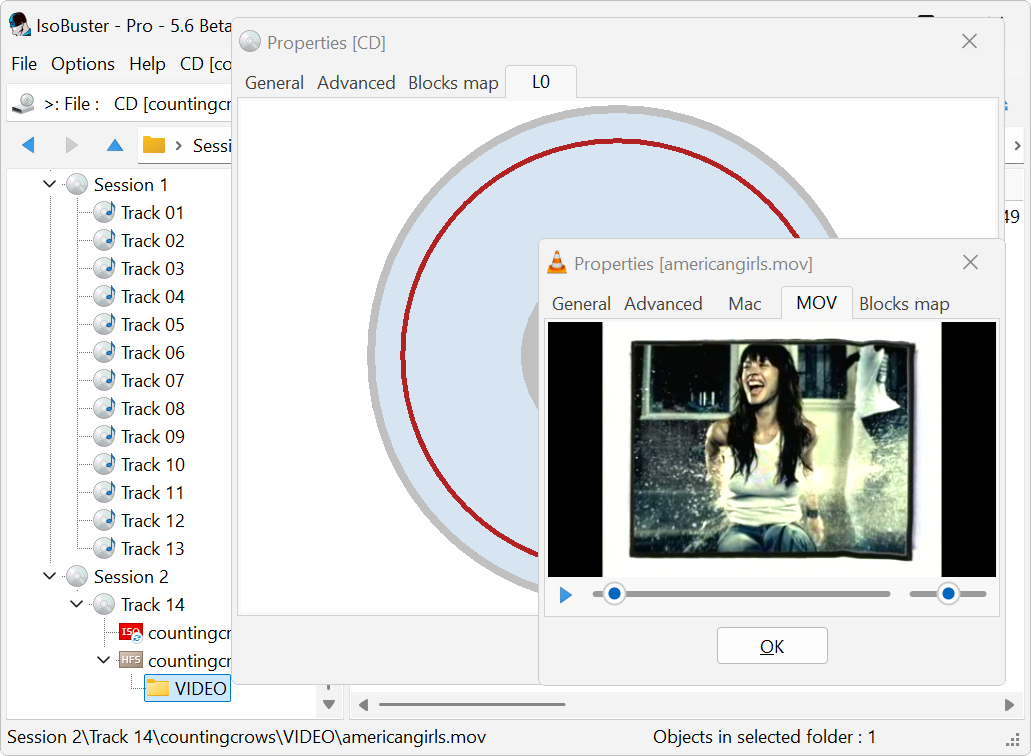1031x756 pixels.
Task: Expand the breadcrumb chevron before Session
Action: pos(178,145)
